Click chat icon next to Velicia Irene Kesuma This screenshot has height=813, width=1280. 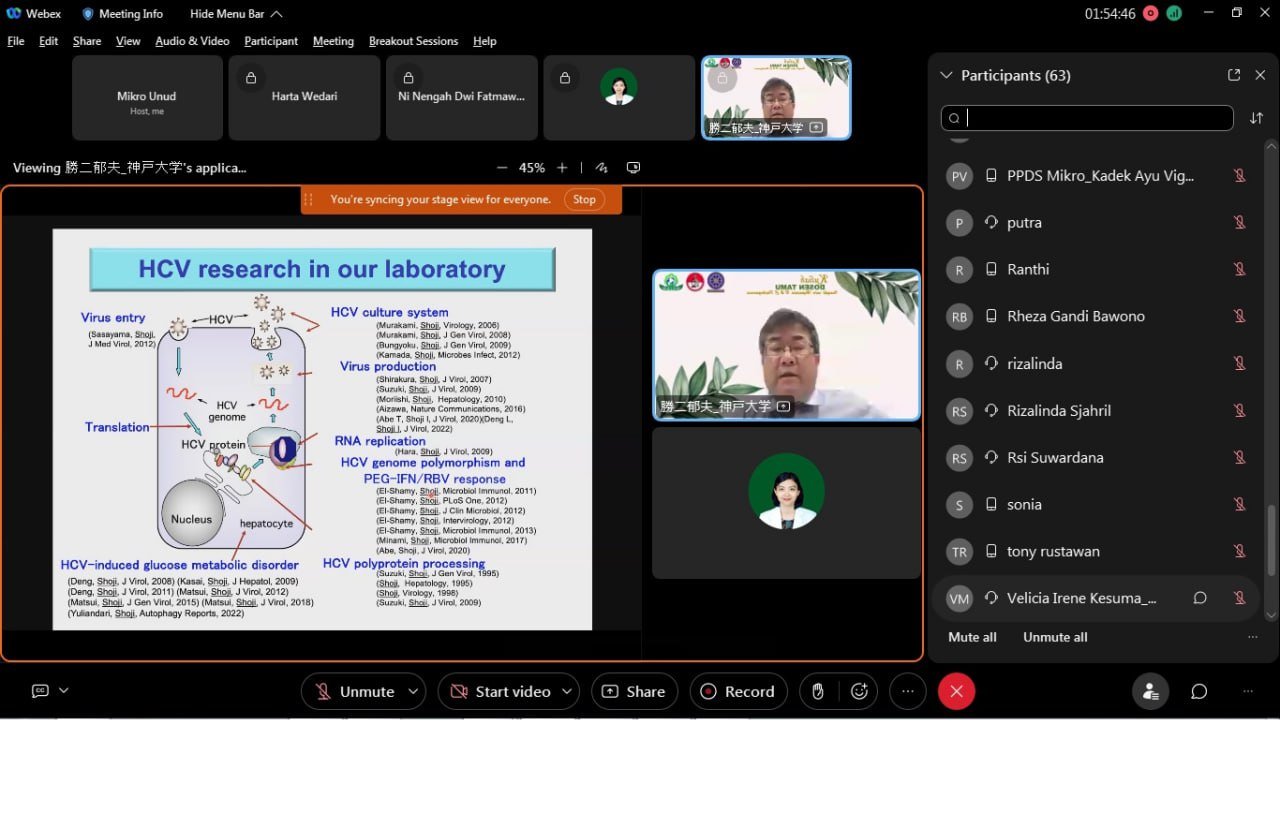[x=1200, y=598]
